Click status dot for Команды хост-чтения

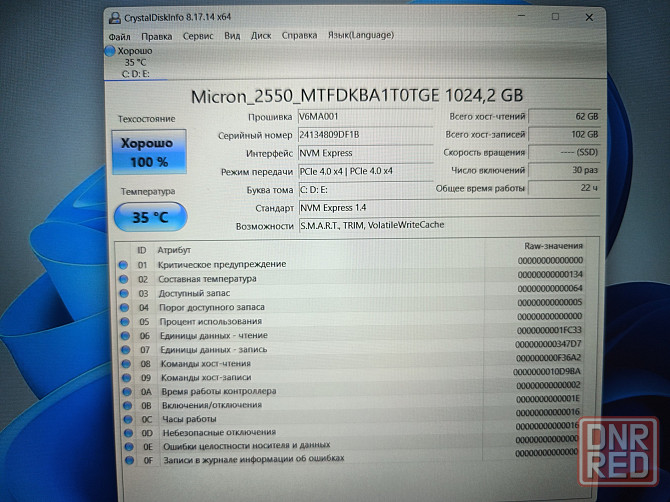click(x=126, y=364)
